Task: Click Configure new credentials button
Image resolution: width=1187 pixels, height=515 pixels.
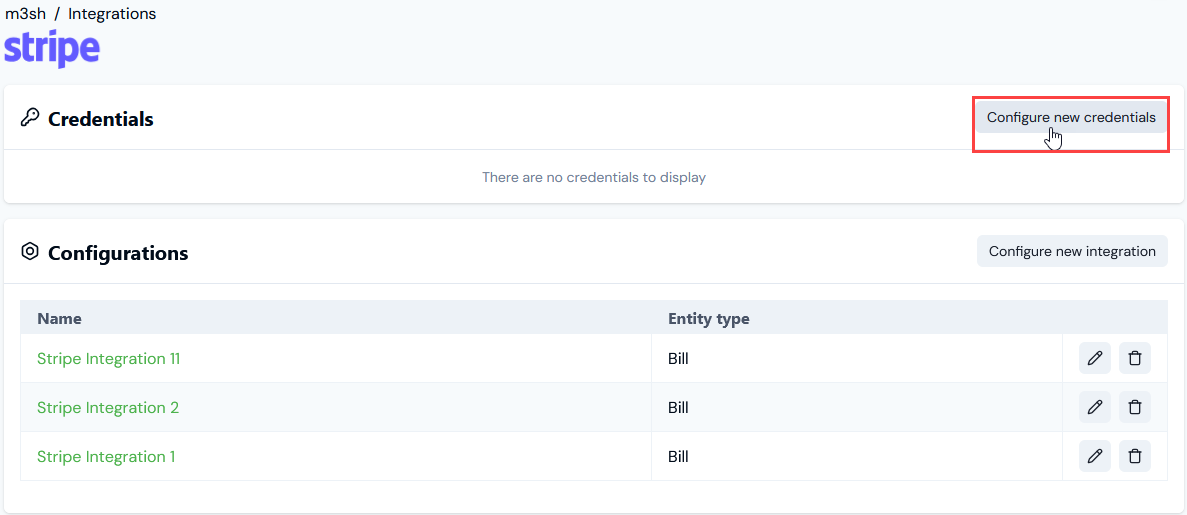Action: pos(1071,117)
